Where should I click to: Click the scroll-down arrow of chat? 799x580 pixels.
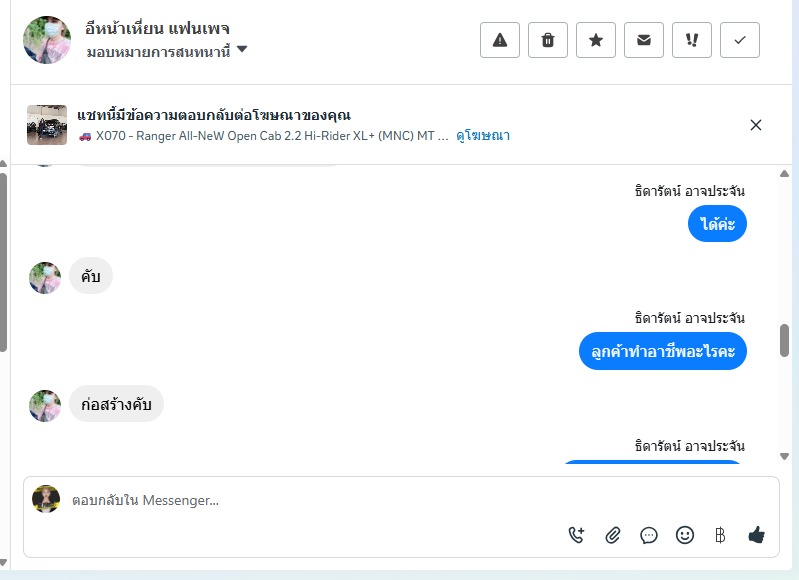[784, 456]
